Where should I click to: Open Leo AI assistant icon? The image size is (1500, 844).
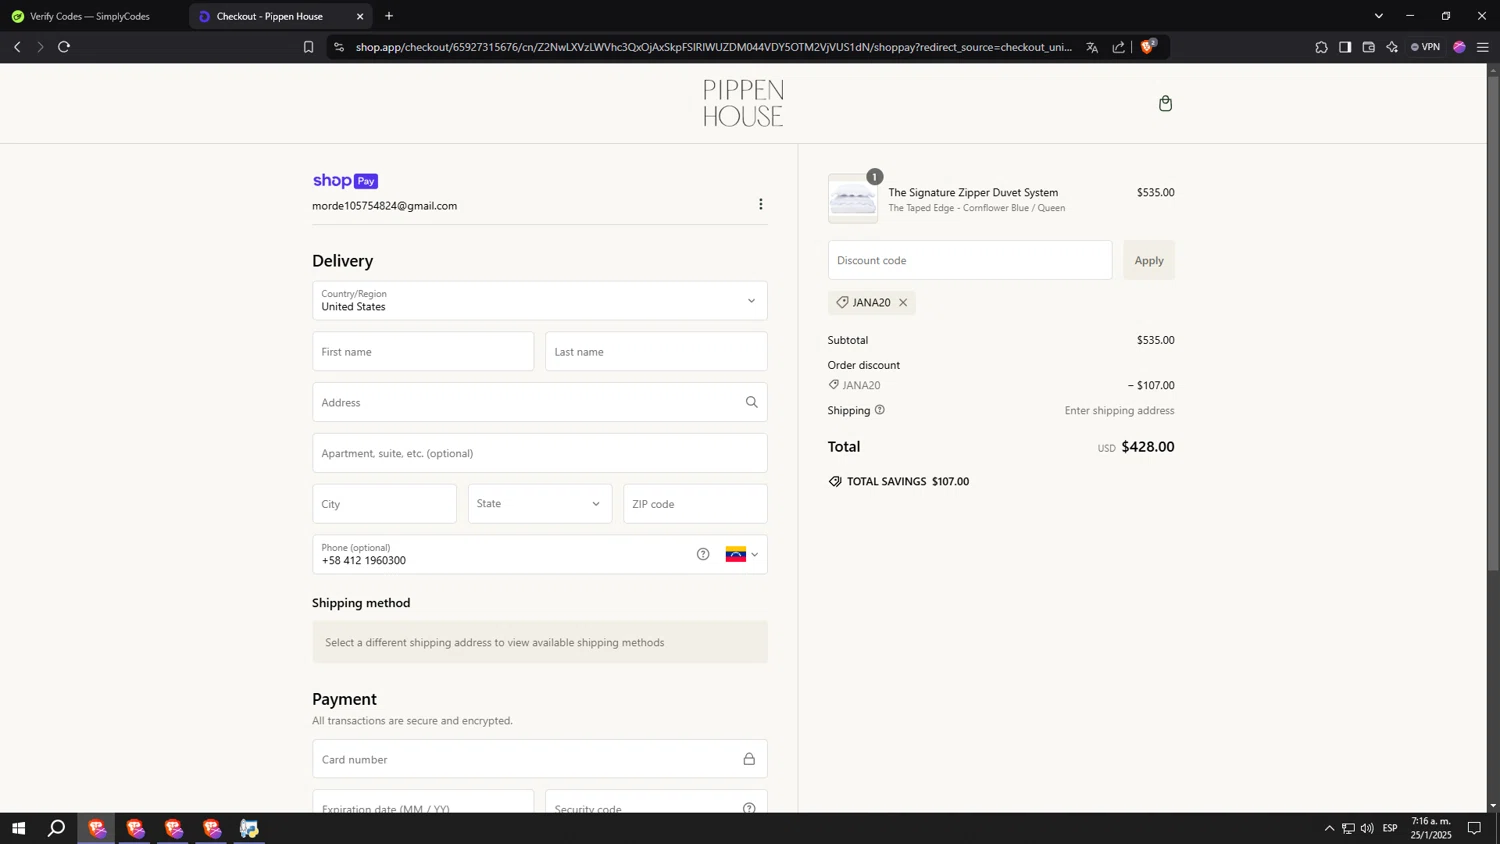[1392, 47]
